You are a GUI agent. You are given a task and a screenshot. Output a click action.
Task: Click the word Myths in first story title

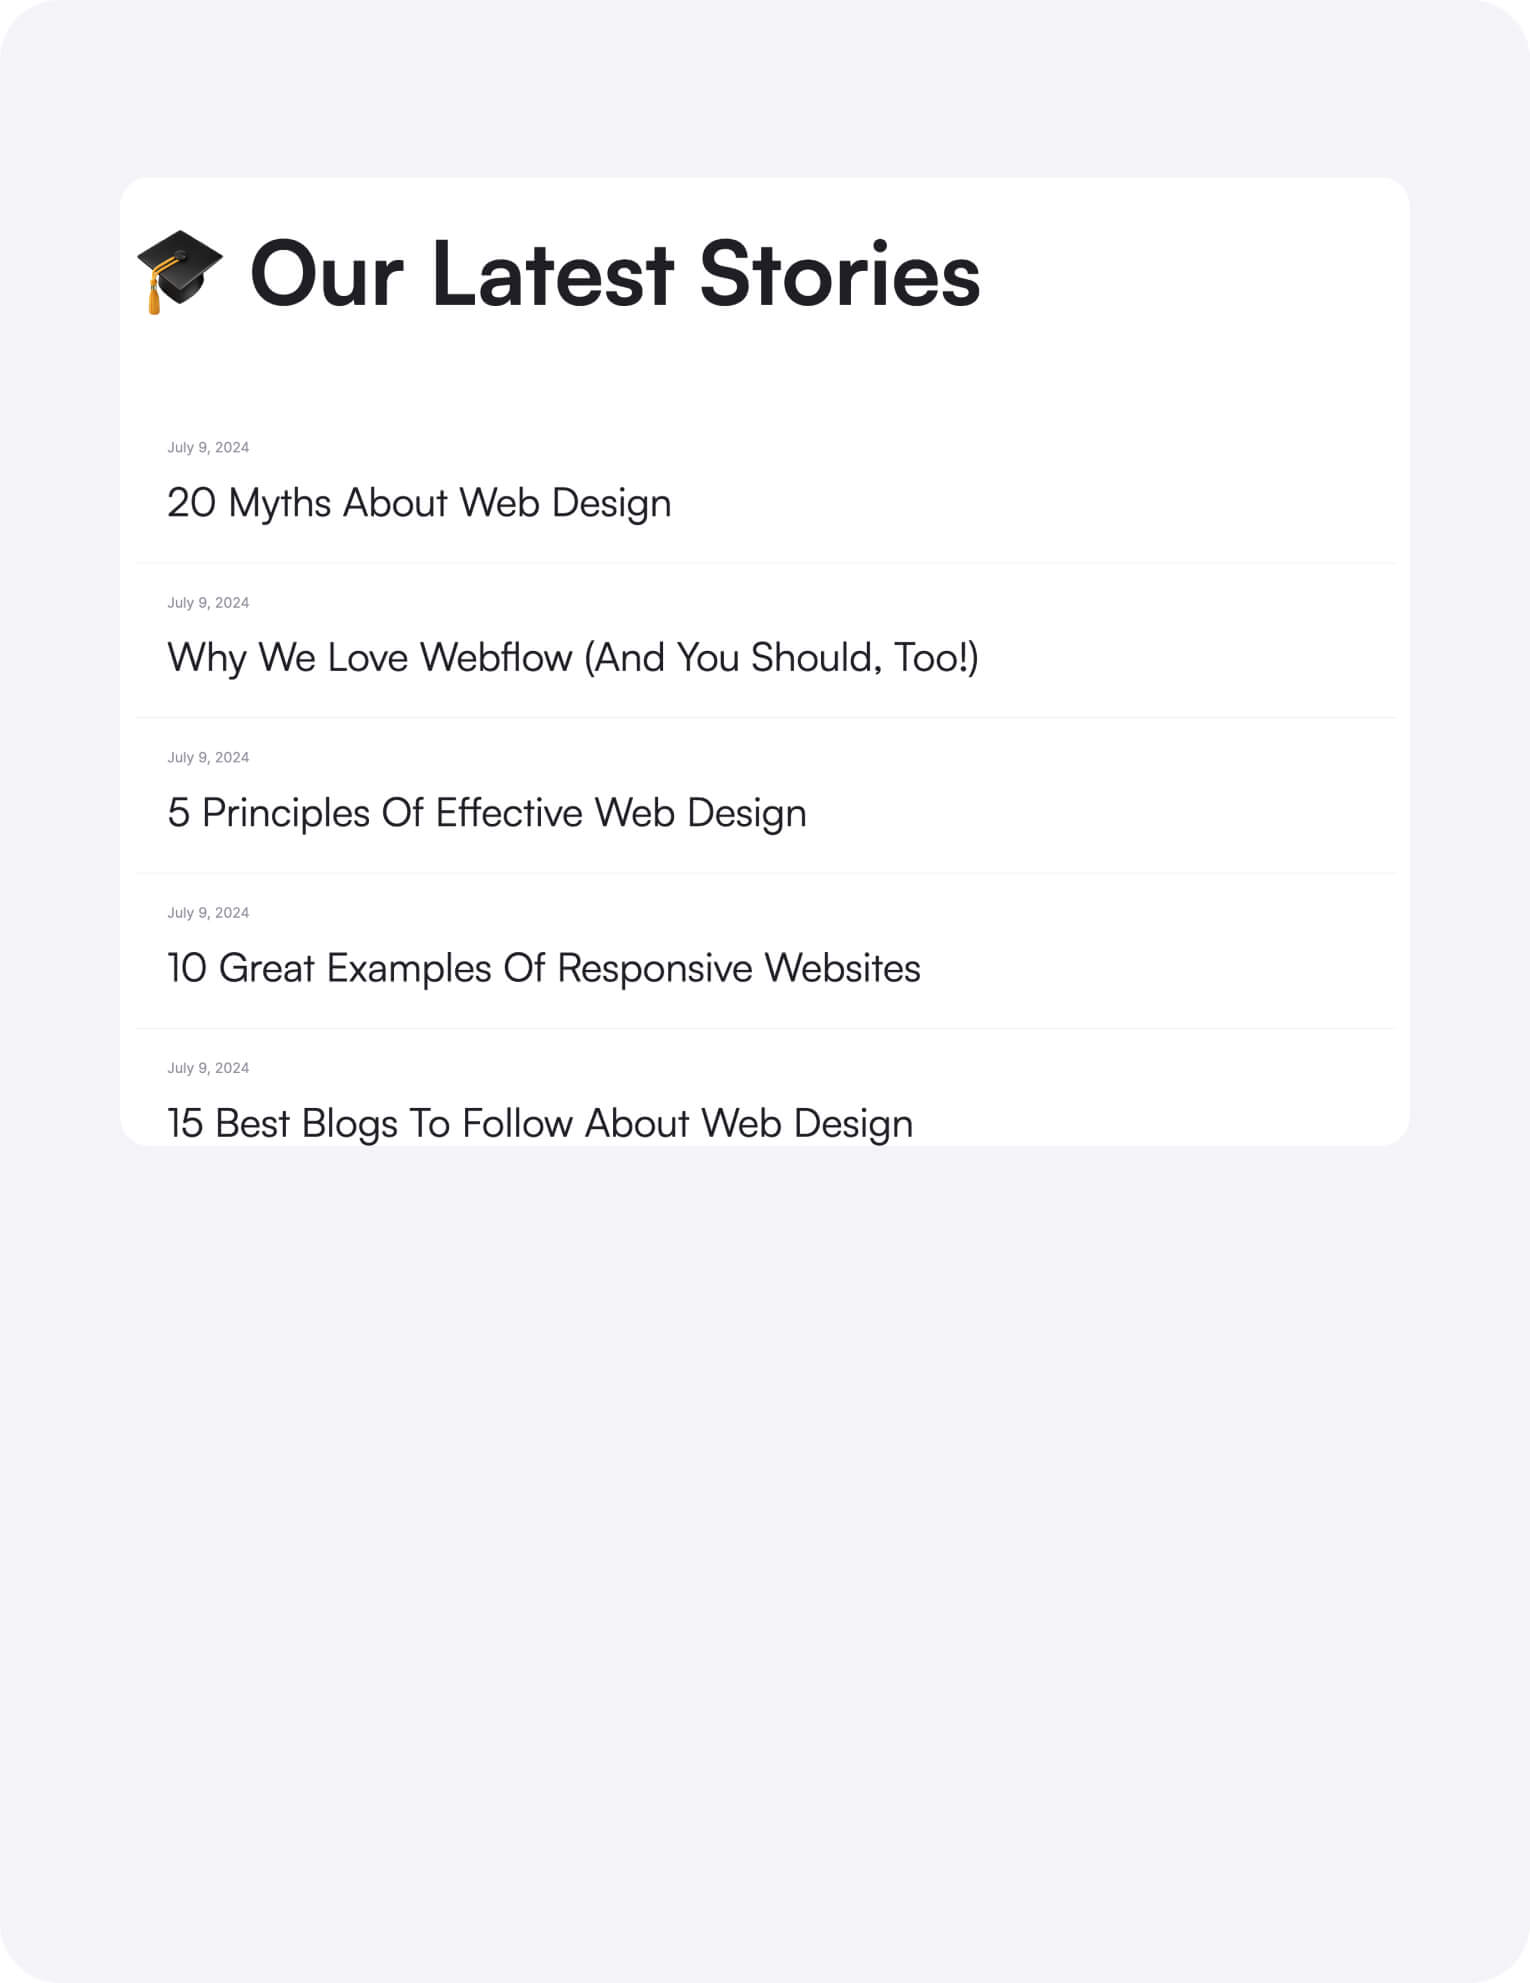pyautogui.click(x=280, y=503)
